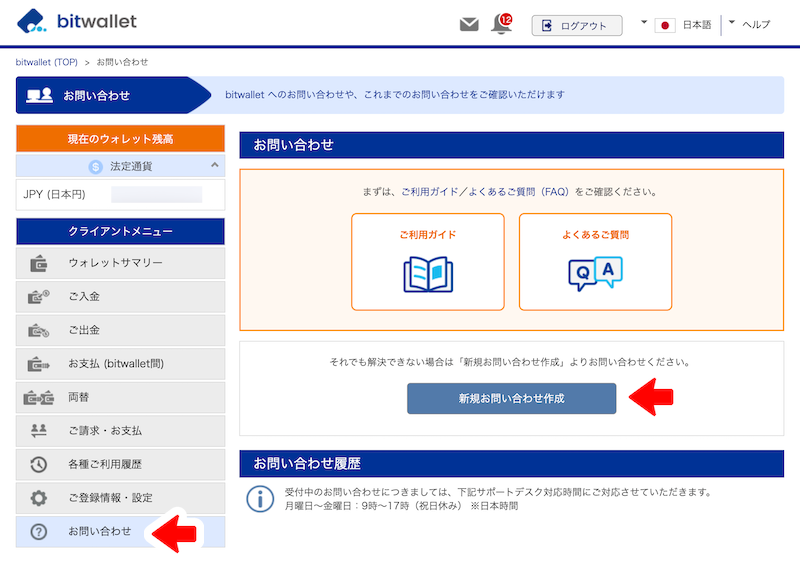
Task: Open the ご利用ガイド card
Action: (428, 262)
